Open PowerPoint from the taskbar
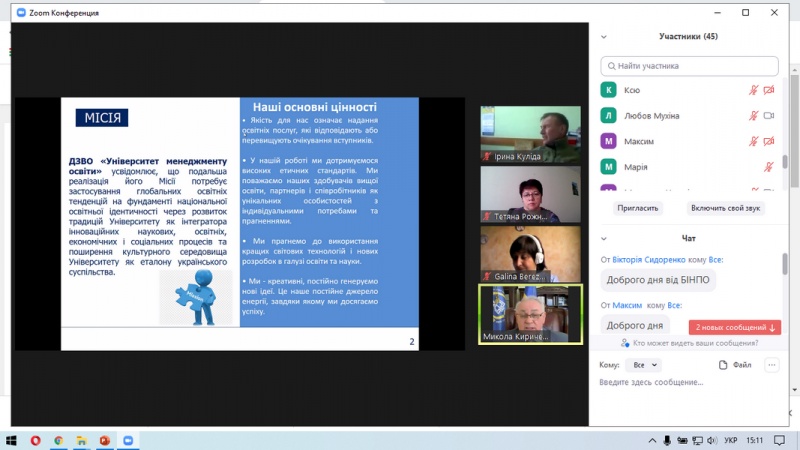 click(104, 440)
